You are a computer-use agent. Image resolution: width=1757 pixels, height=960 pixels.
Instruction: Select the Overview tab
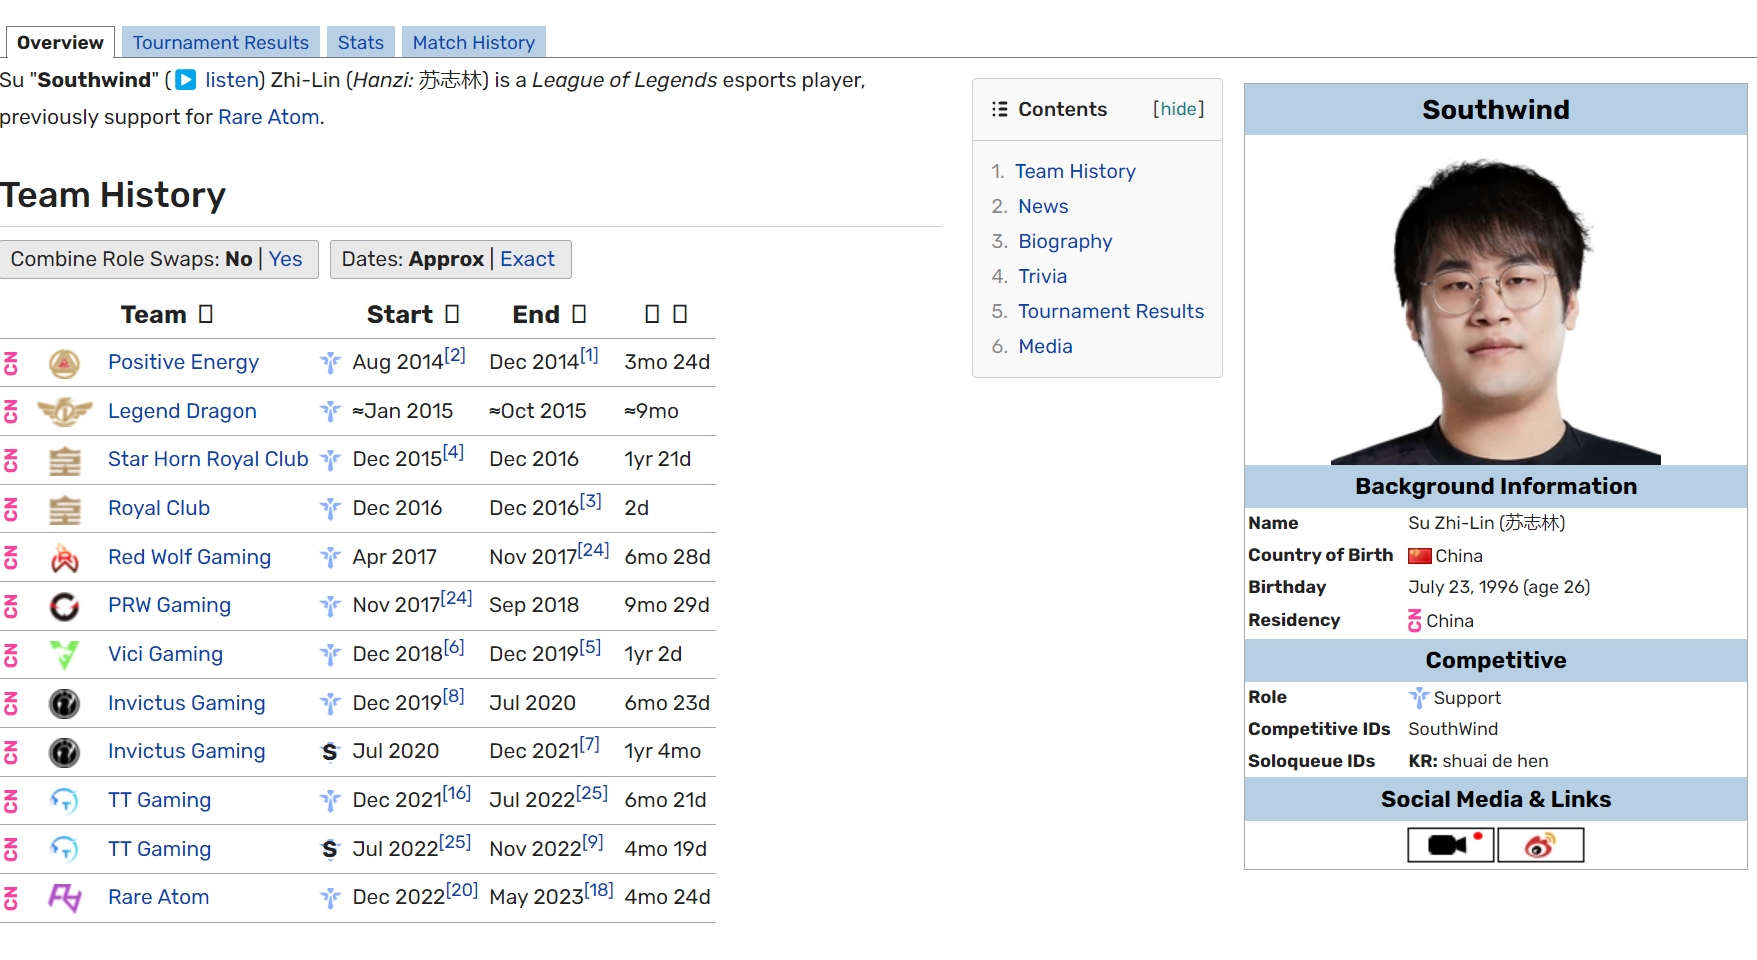(60, 42)
